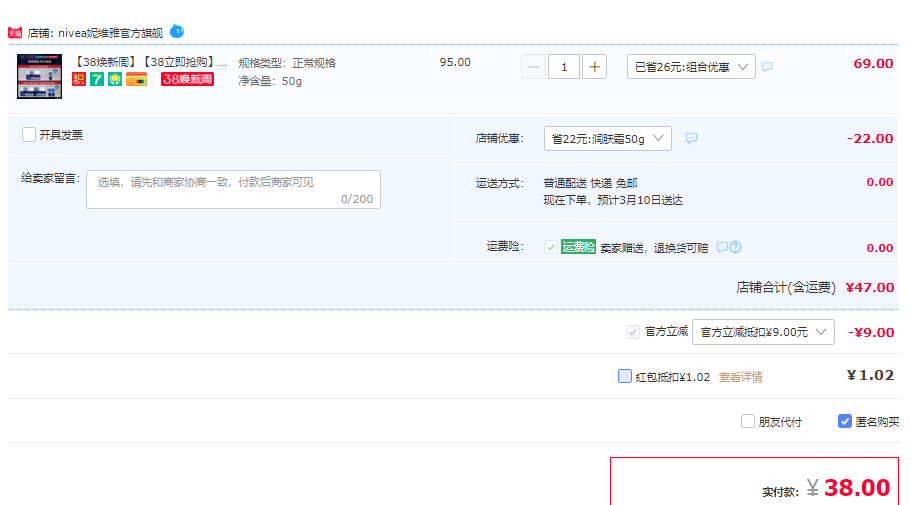Click the green 运费险 badge

point(578,247)
